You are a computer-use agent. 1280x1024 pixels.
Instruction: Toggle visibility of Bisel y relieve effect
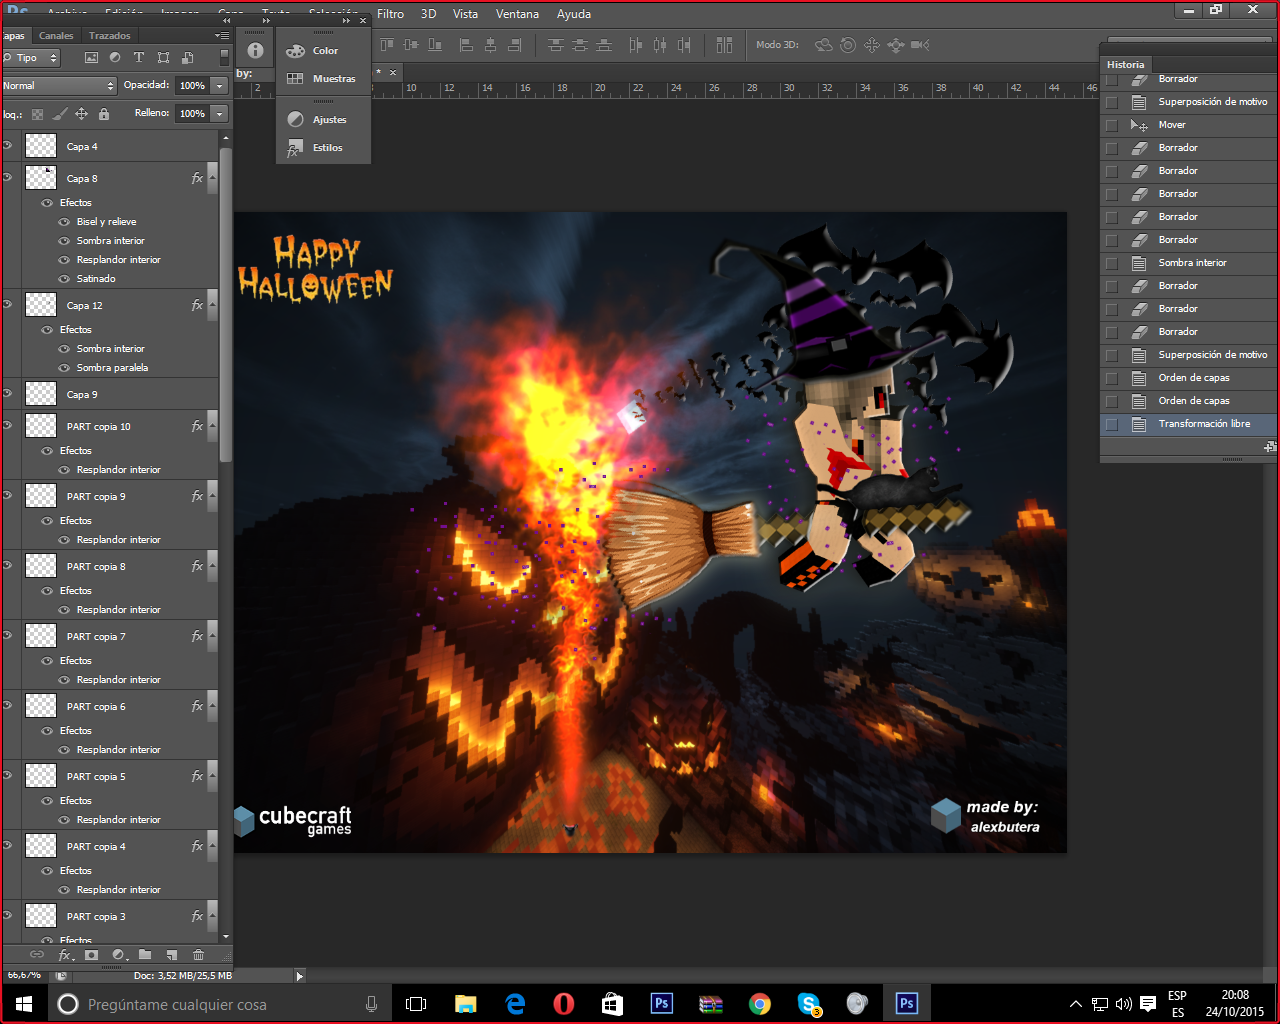pos(64,222)
